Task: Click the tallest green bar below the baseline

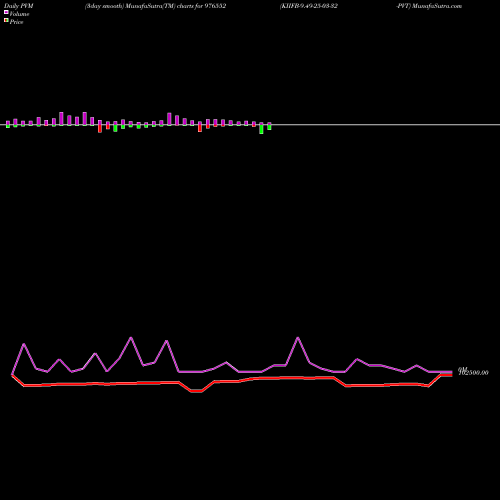Action: [261, 129]
